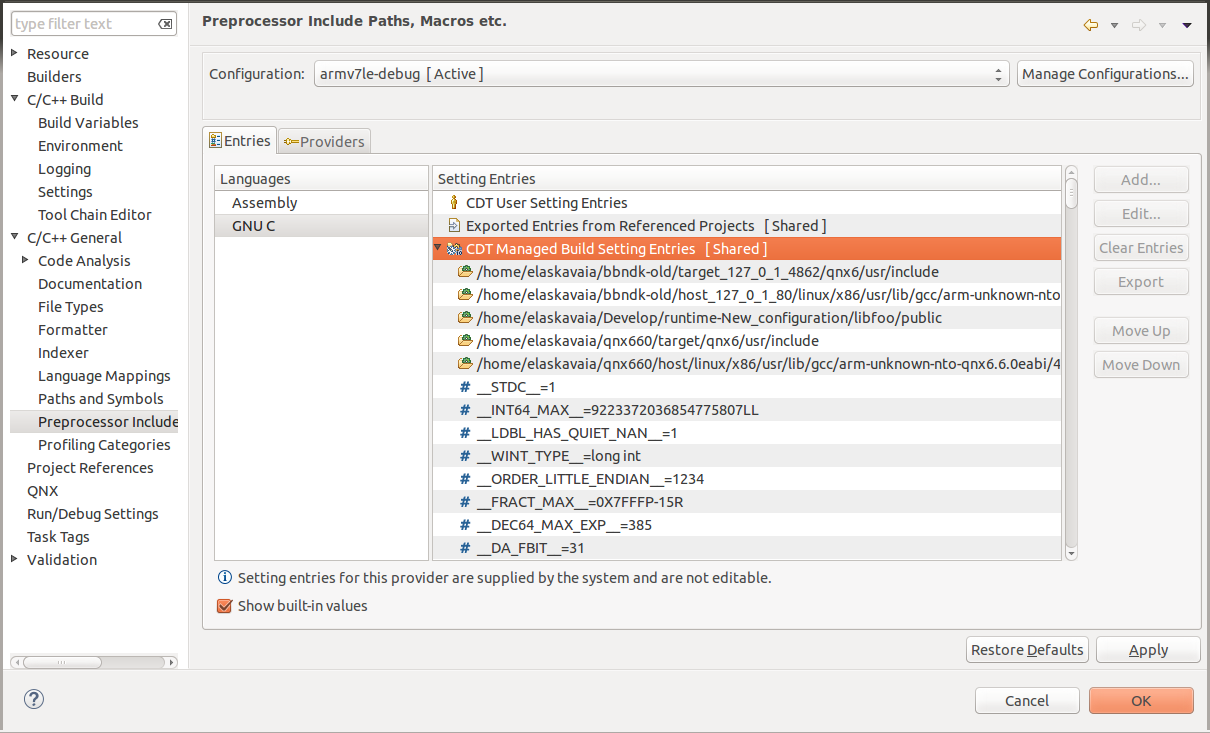Collapse the CDT Managed Build Setting Entries node
The height and width of the screenshot is (733, 1210).
(438, 248)
